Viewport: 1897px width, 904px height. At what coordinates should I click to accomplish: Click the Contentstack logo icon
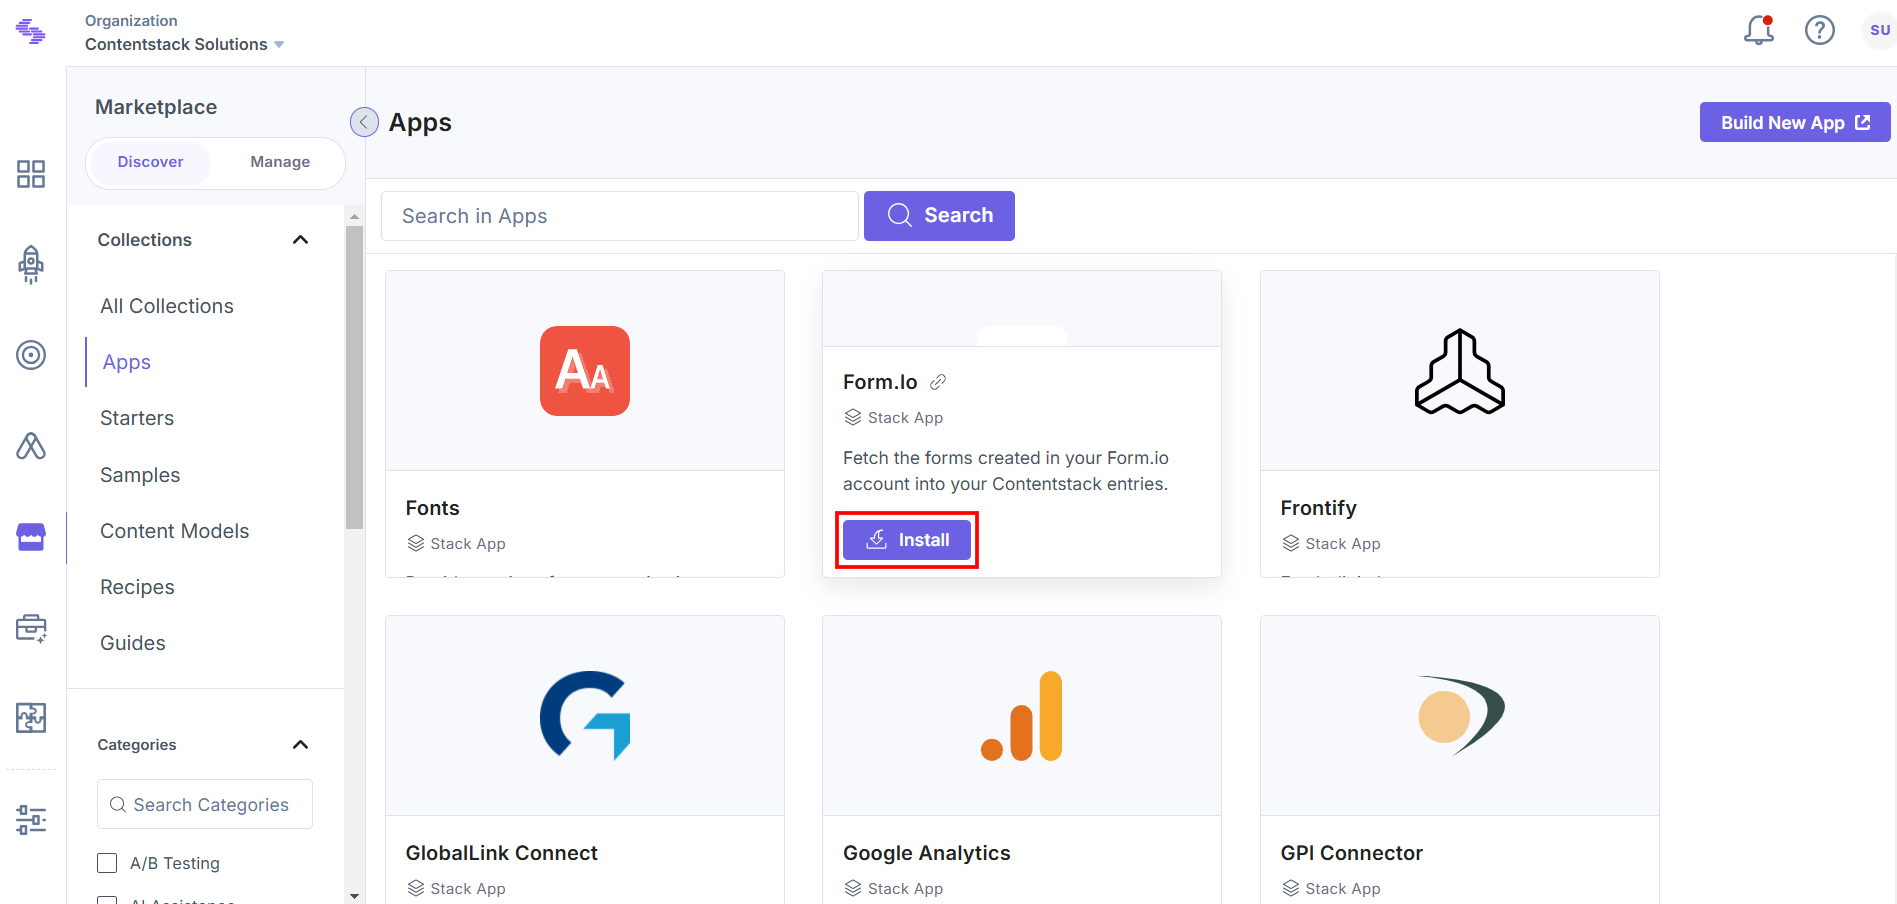click(31, 31)
